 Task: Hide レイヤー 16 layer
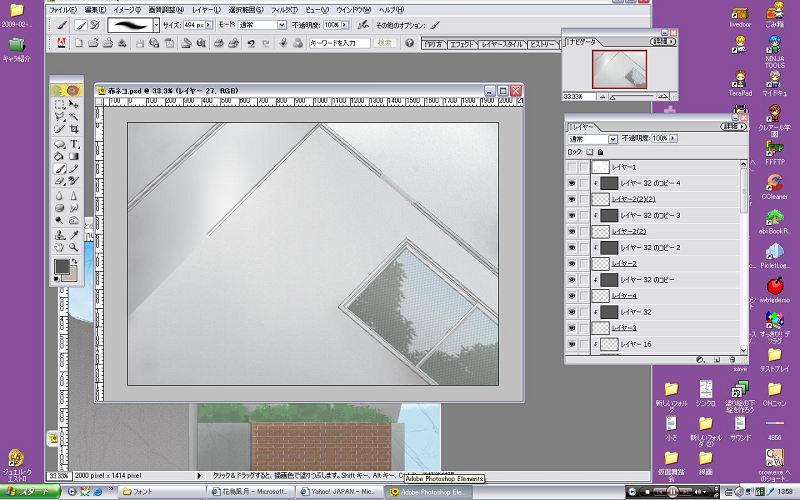[x=572, y=344]
